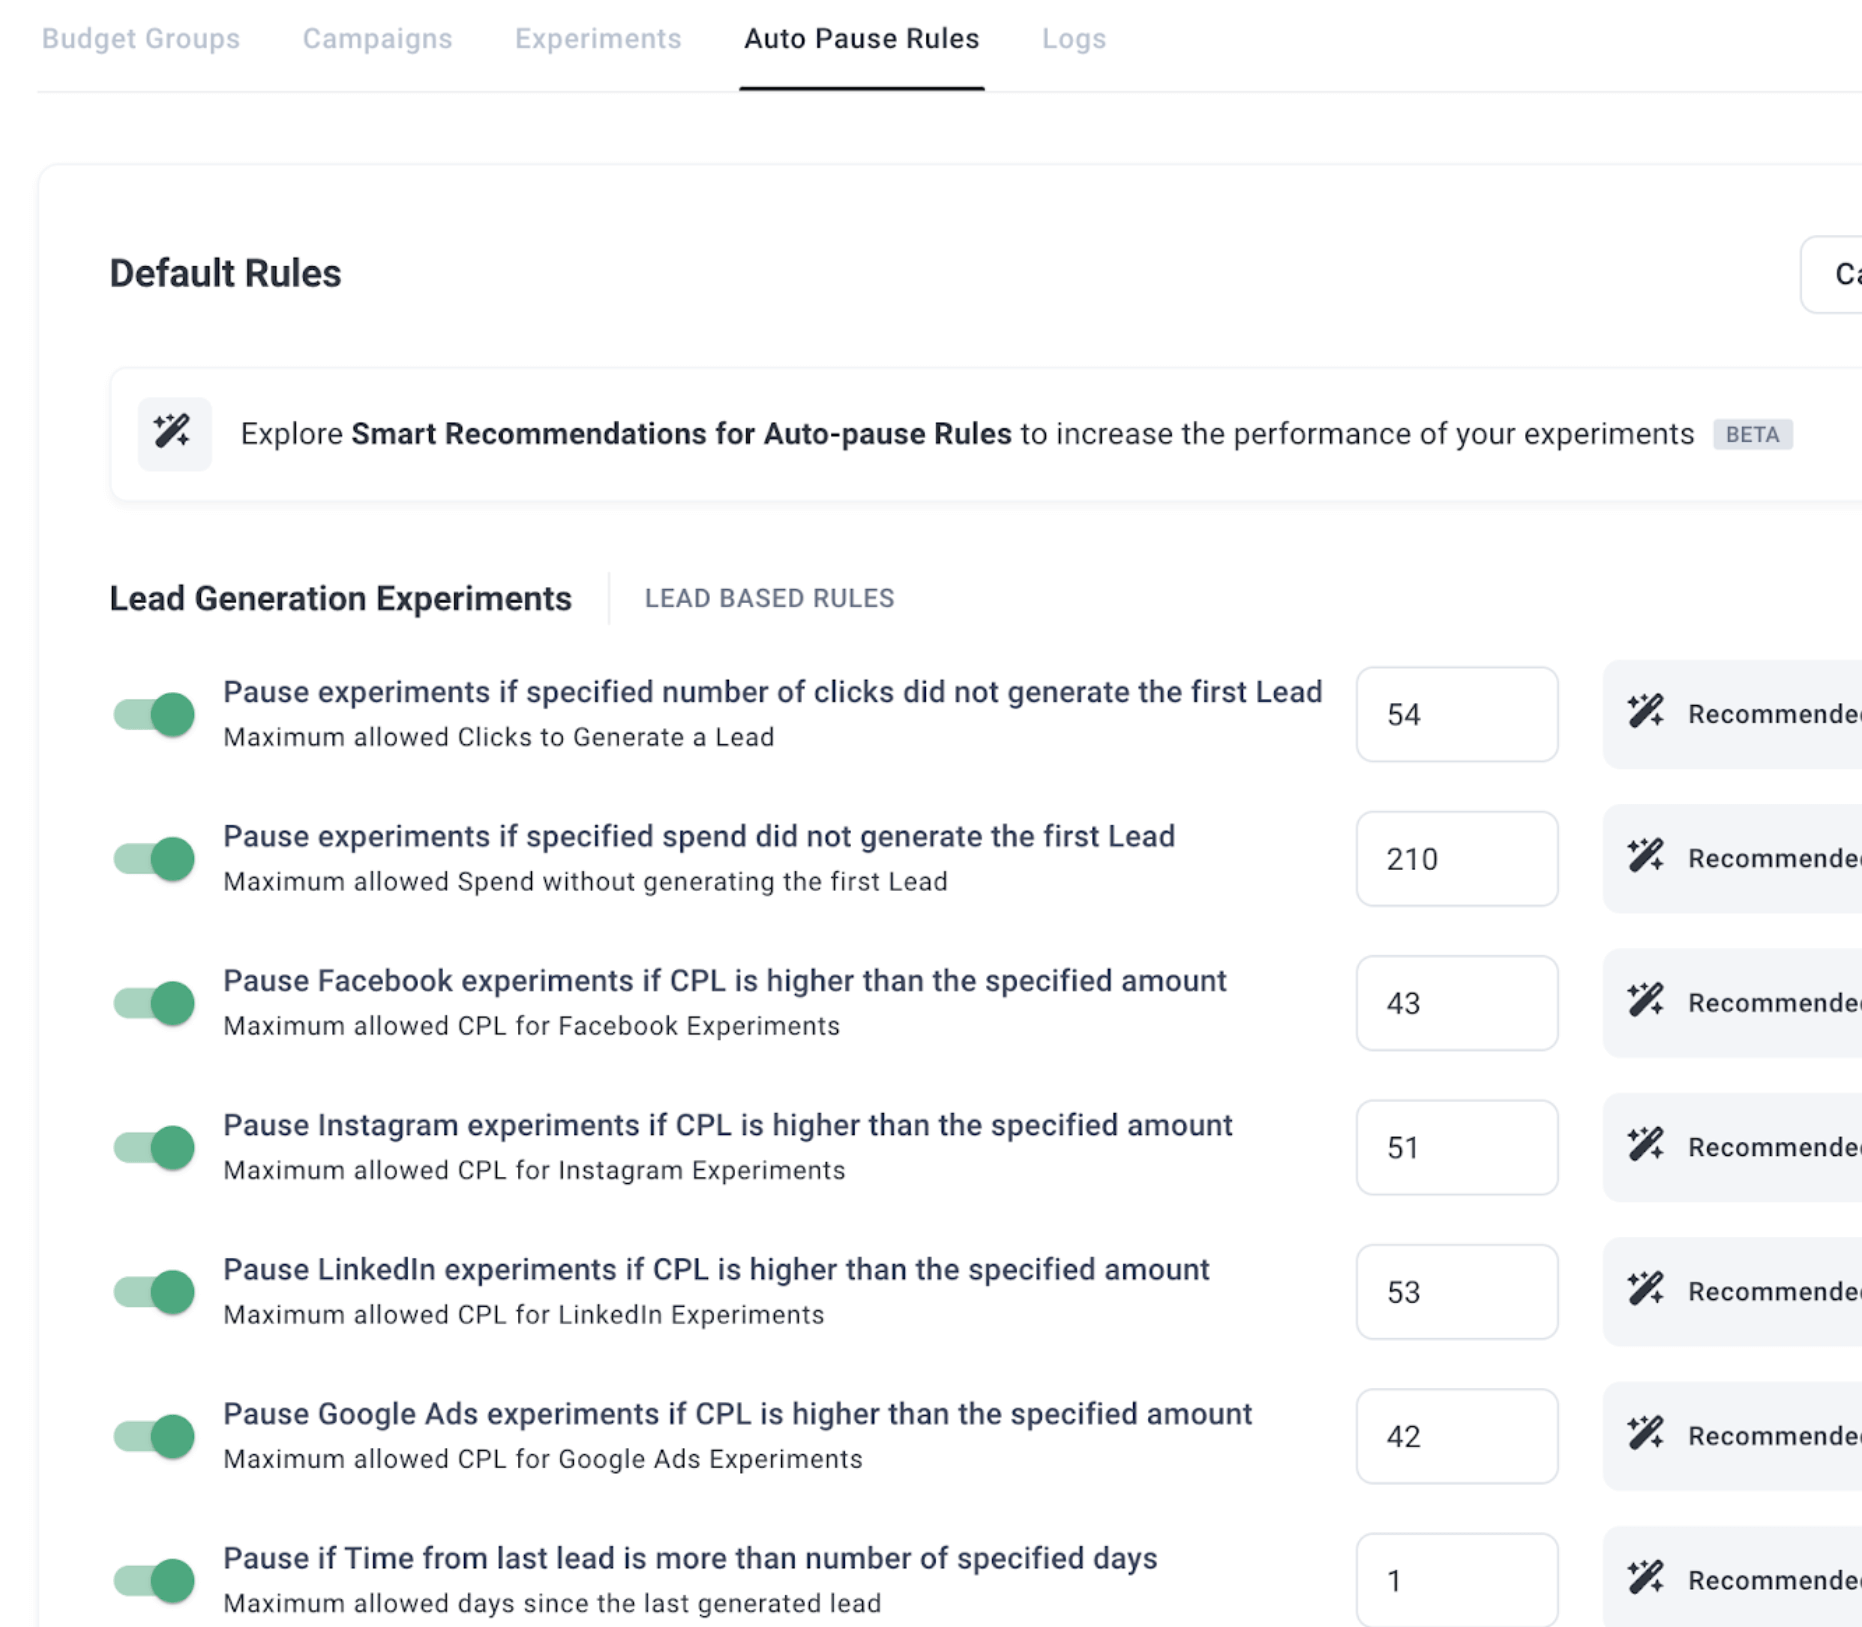Apply Recommended value for LinkedIn CPL rule
1862x1627 pixels.
[1733, 1291]
